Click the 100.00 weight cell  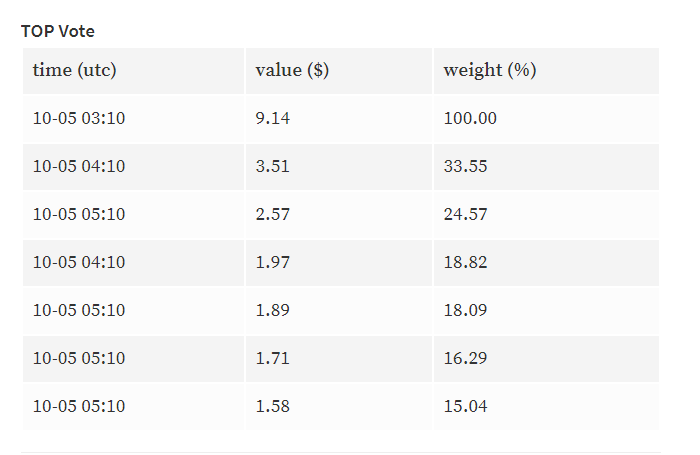[x=546, y=119]
